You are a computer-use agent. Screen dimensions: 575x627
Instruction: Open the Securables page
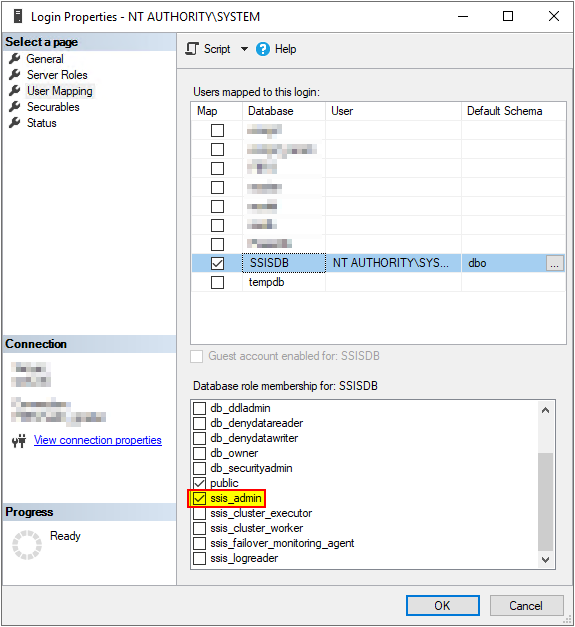(x=53, y=107)
